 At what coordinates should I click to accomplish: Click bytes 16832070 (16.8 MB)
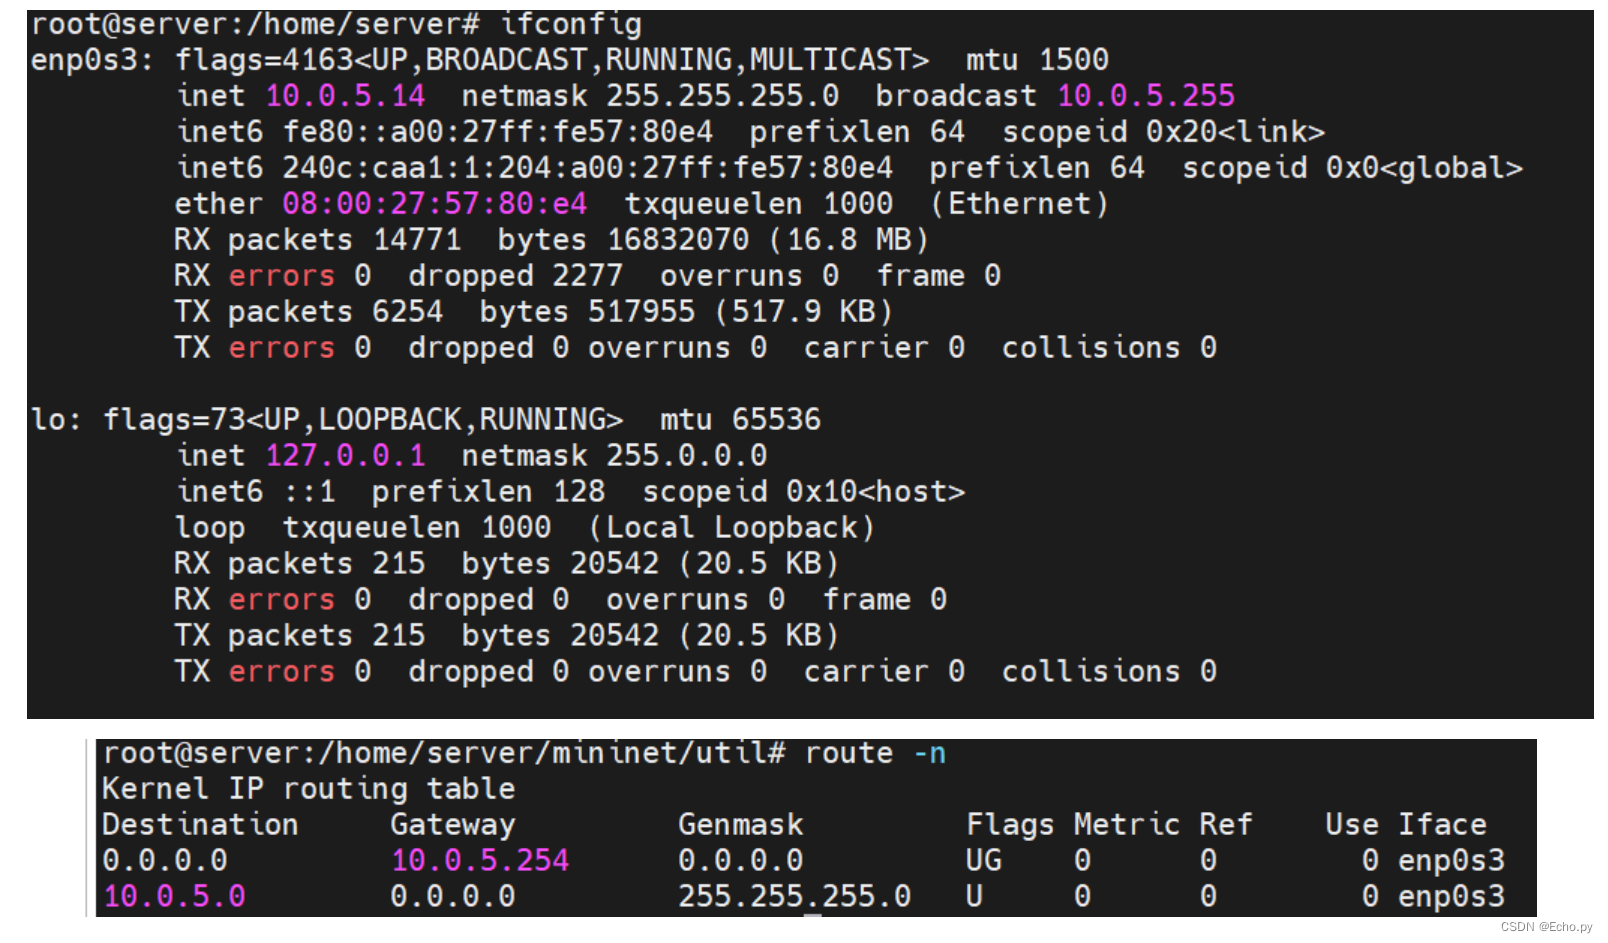pyautogui.click(x=714, y=240)
